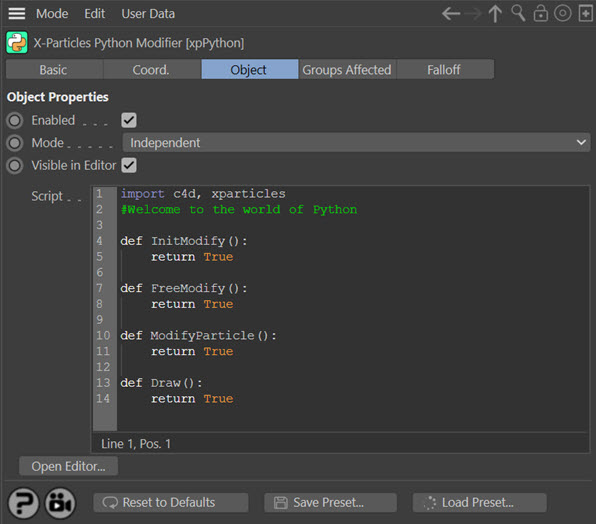Click the video camera tutorial icon
Image resolution: width=596 pixels, height=524 pixels.
point(60,503)
